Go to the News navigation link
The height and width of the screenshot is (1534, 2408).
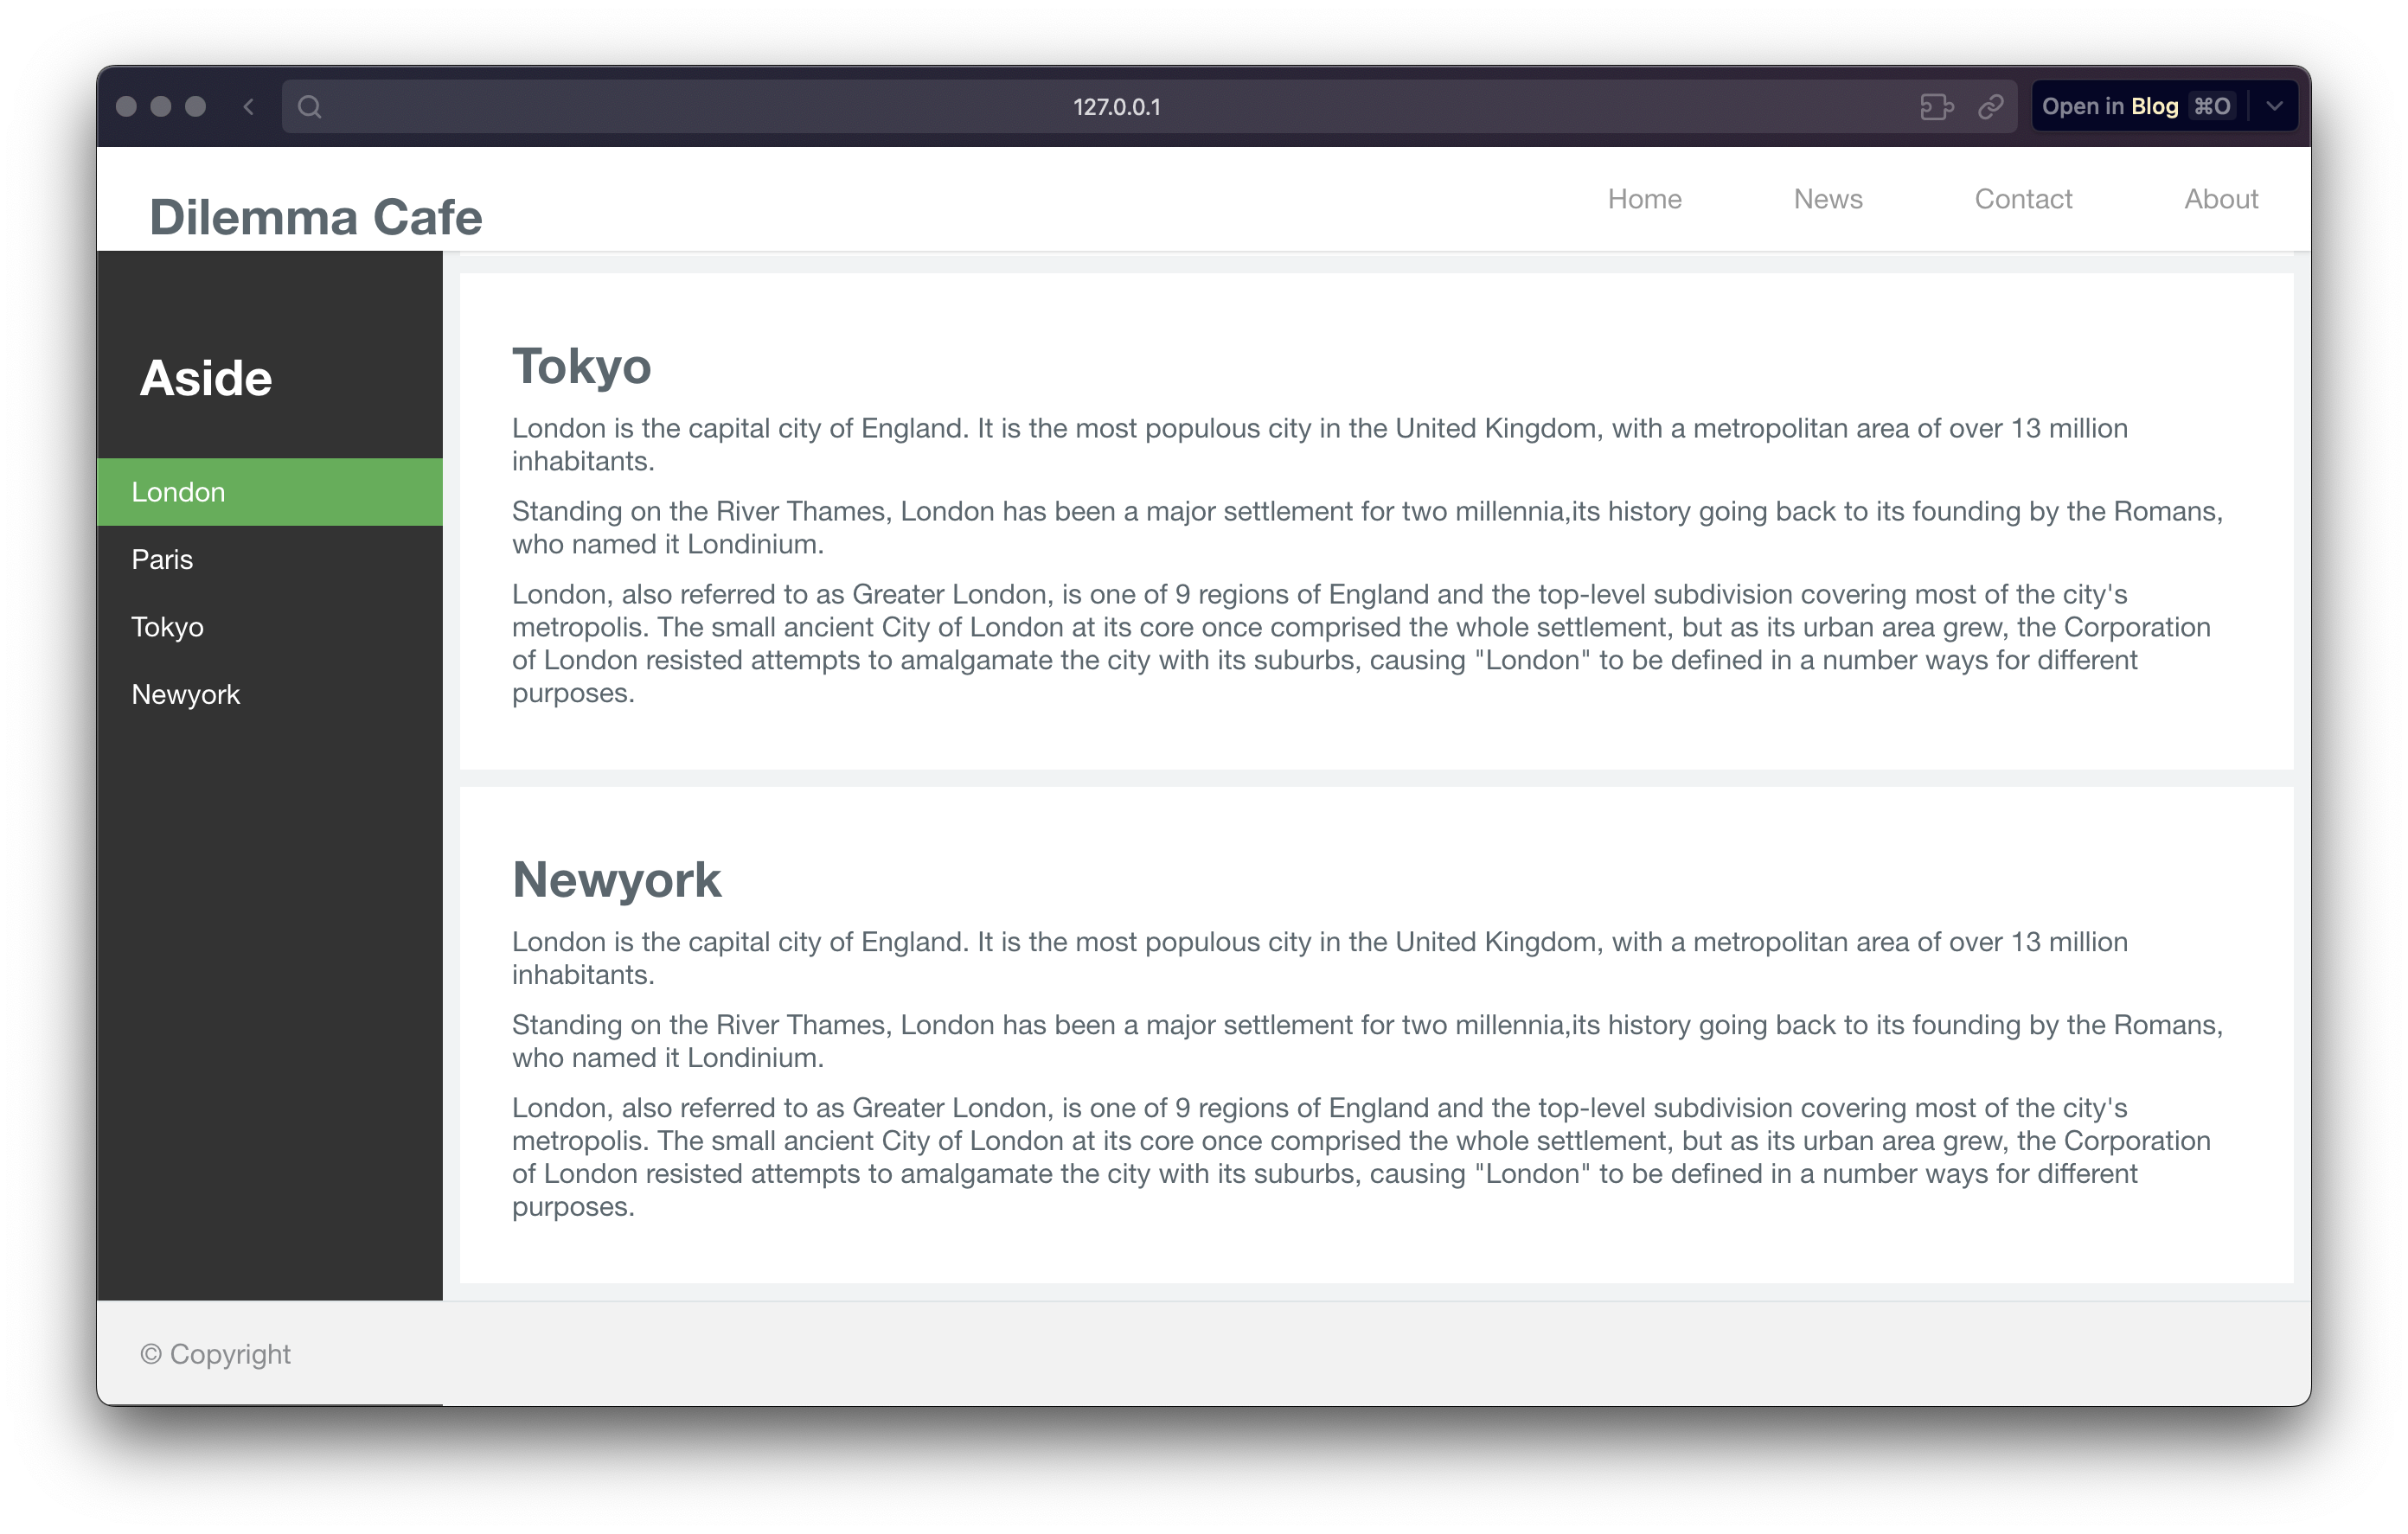[1827, 199]
